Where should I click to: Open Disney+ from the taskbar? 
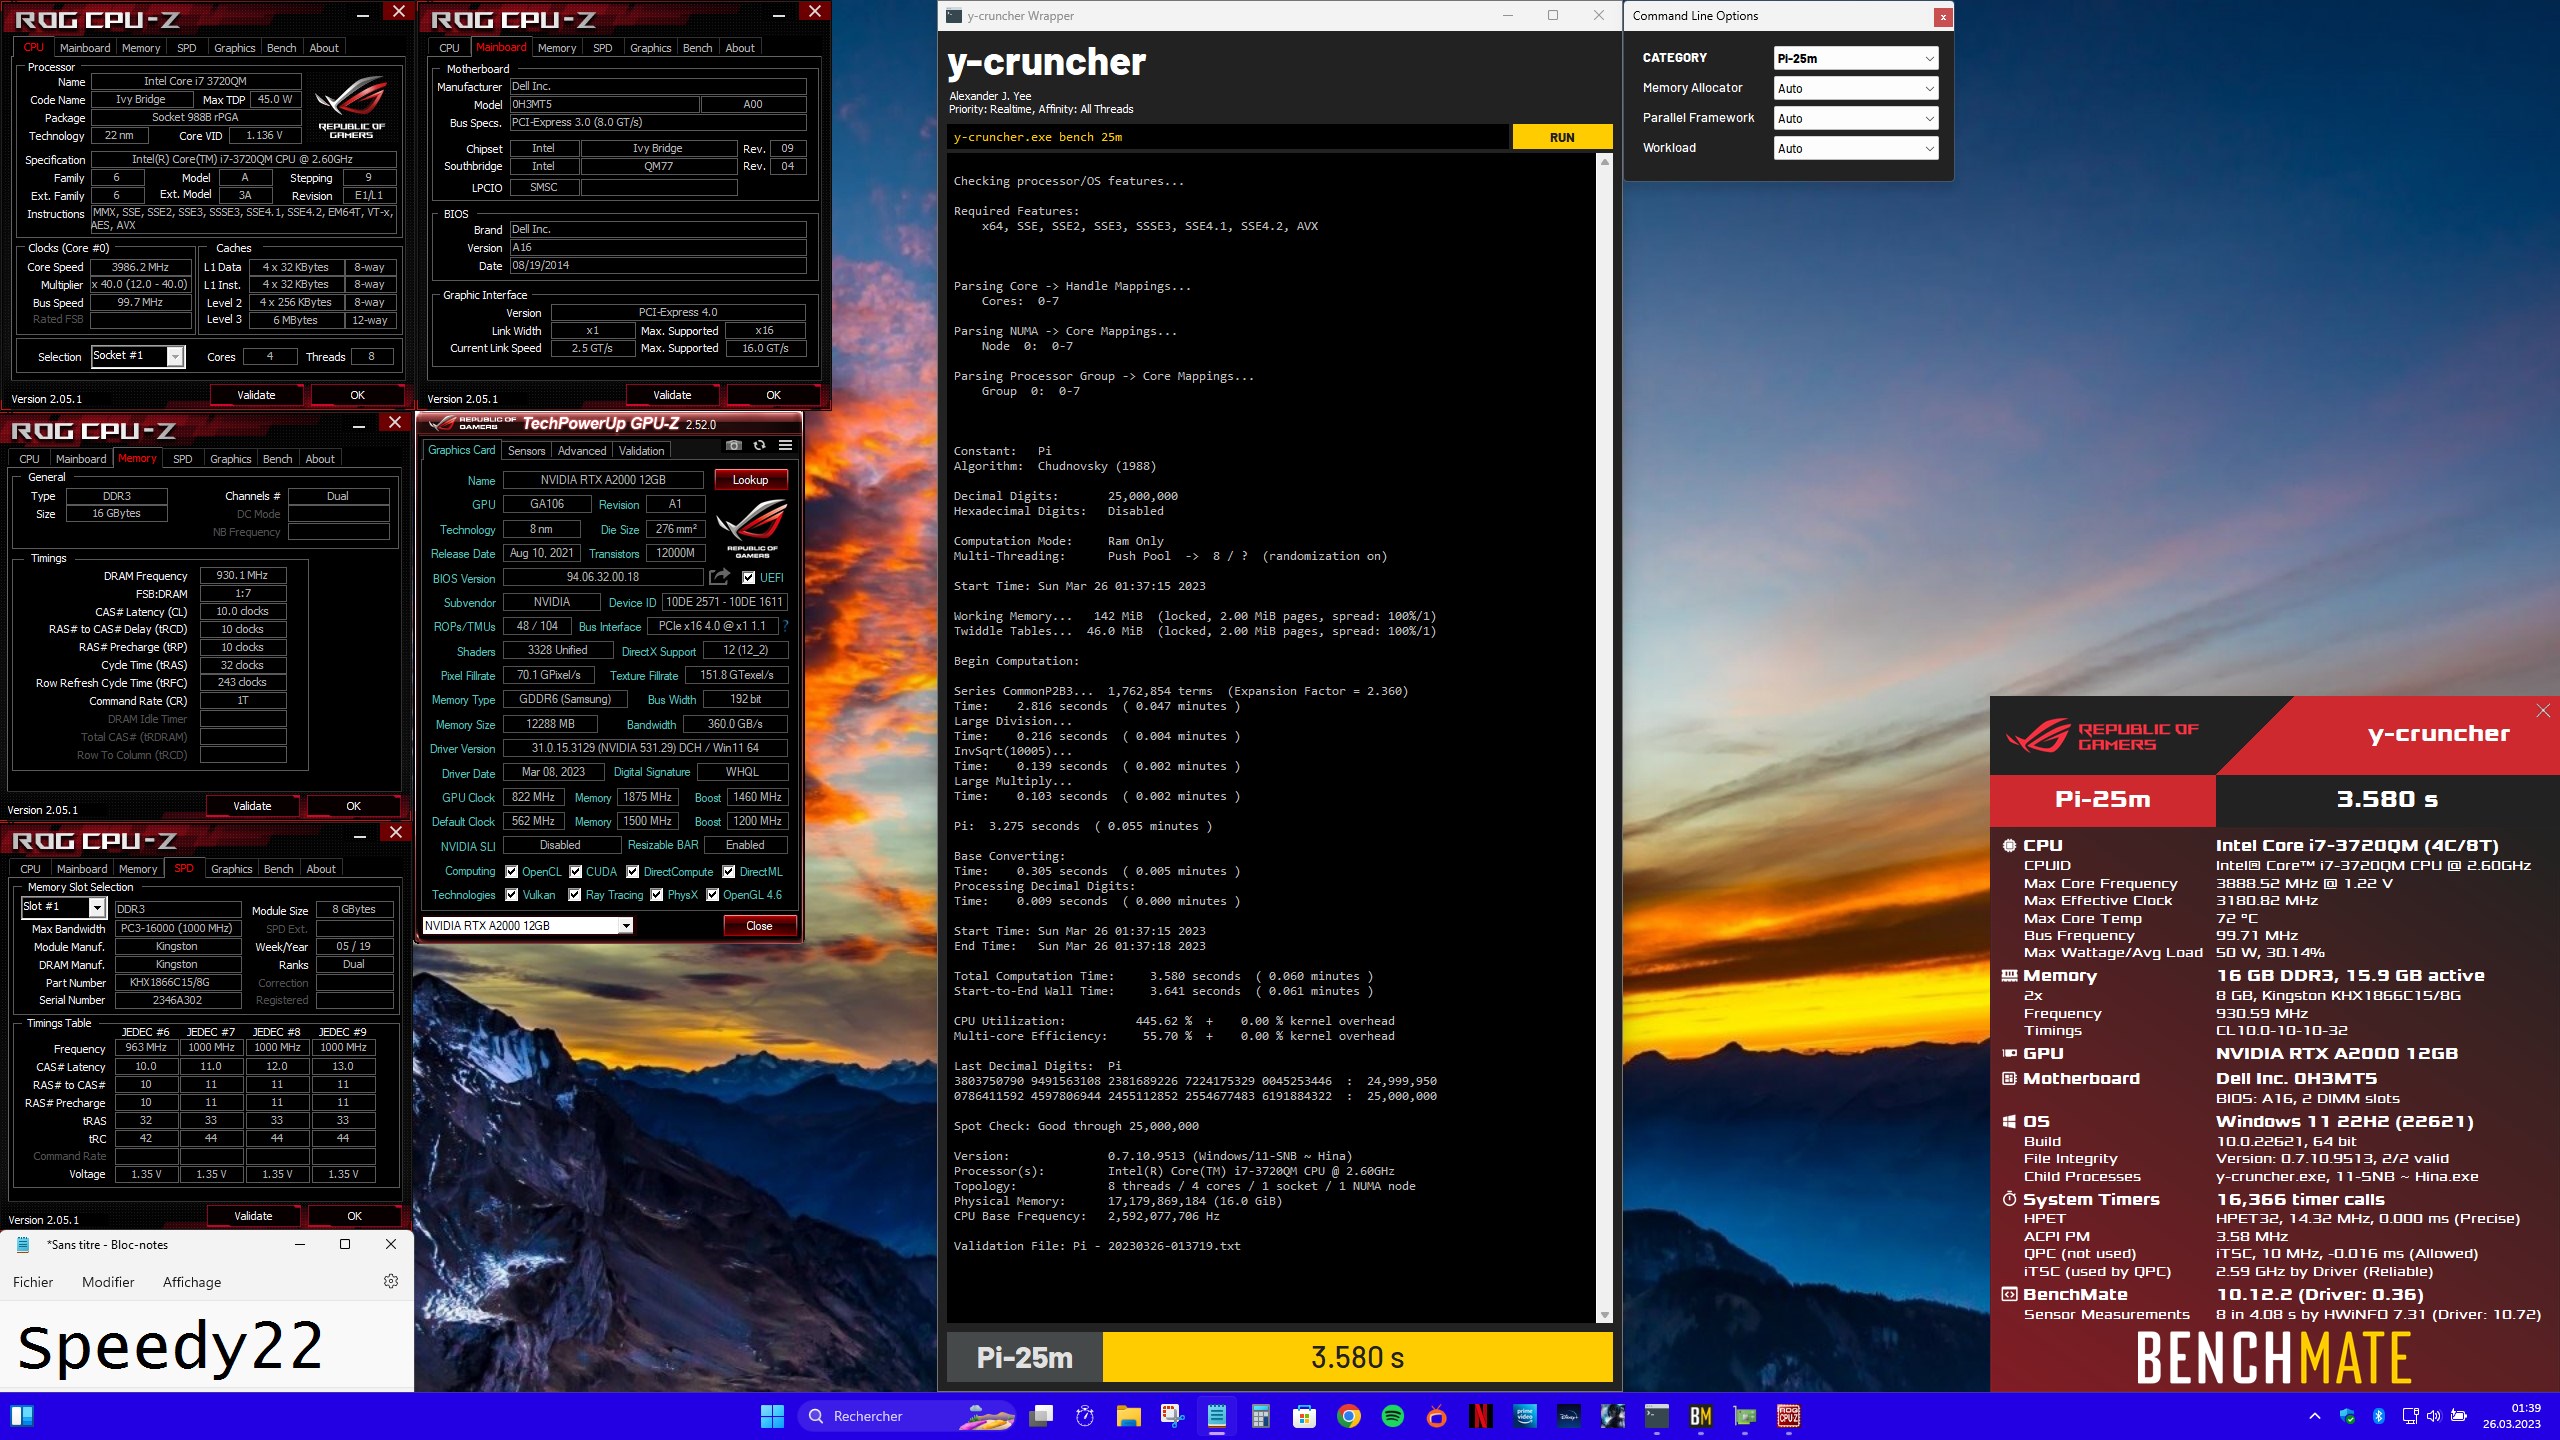click(x=1569, y=1416)
